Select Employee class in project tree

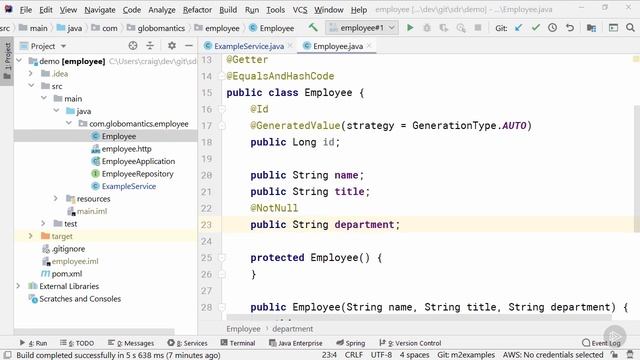click(119, 136)
